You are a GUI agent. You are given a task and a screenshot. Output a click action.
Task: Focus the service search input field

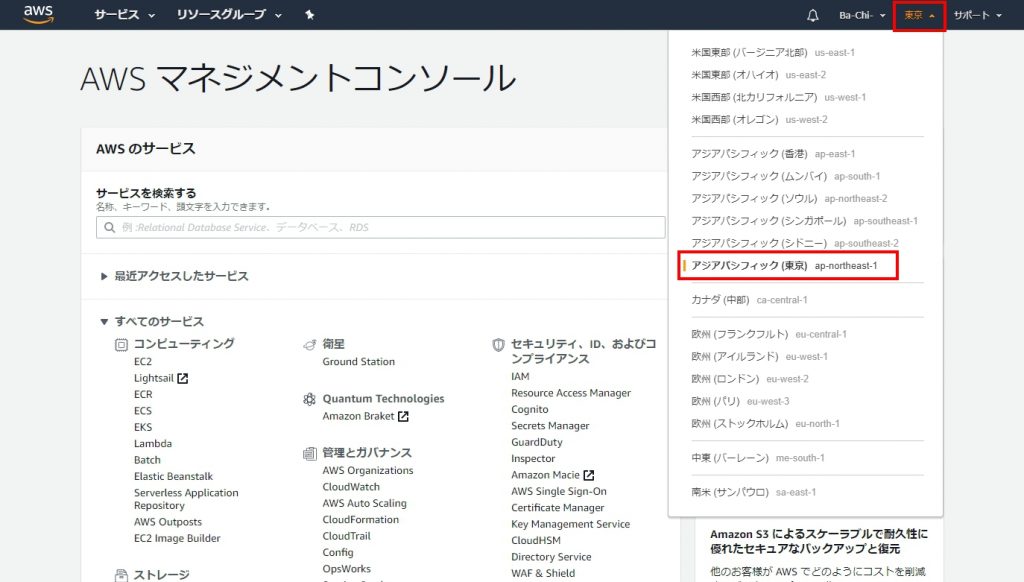point(381,227)
